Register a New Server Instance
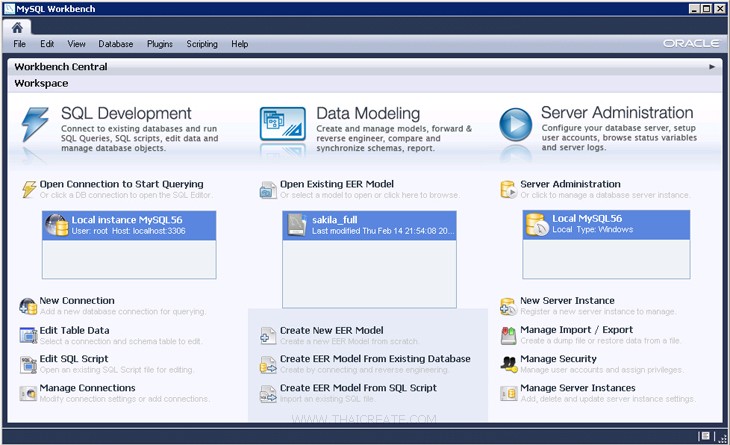730x445 pixels. 567,301
